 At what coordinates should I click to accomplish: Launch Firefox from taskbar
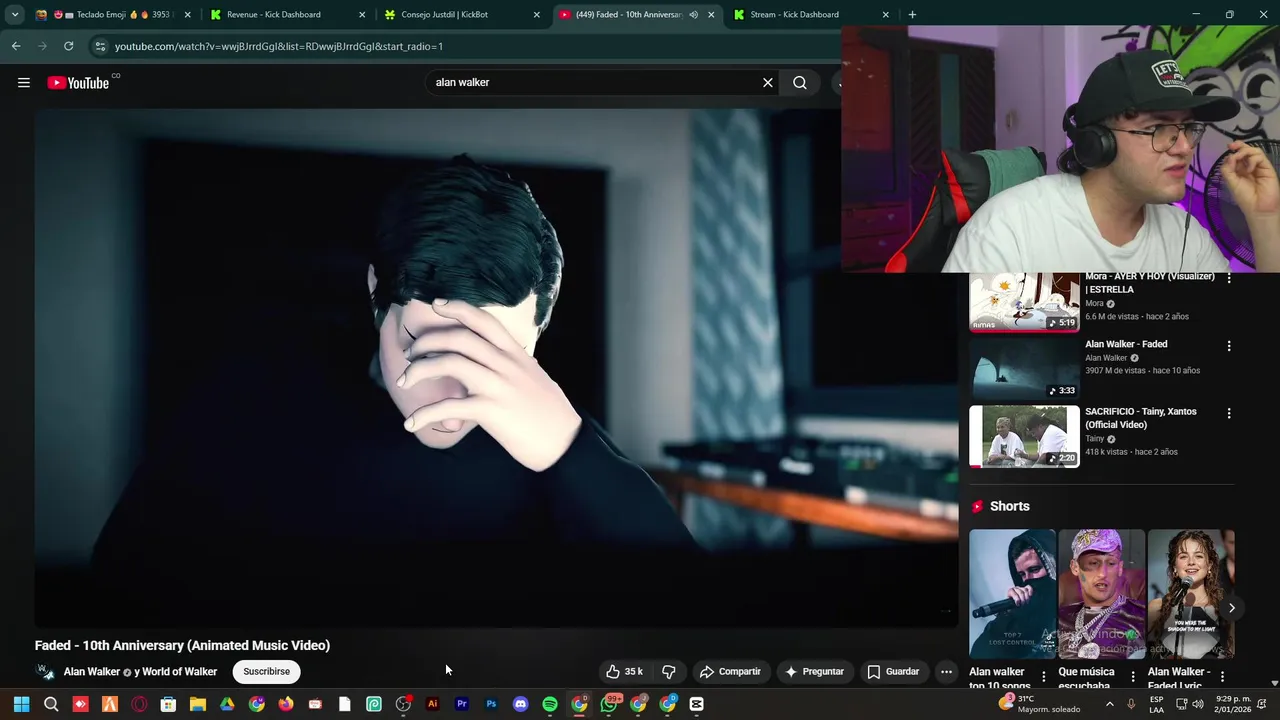click(286, 705)
